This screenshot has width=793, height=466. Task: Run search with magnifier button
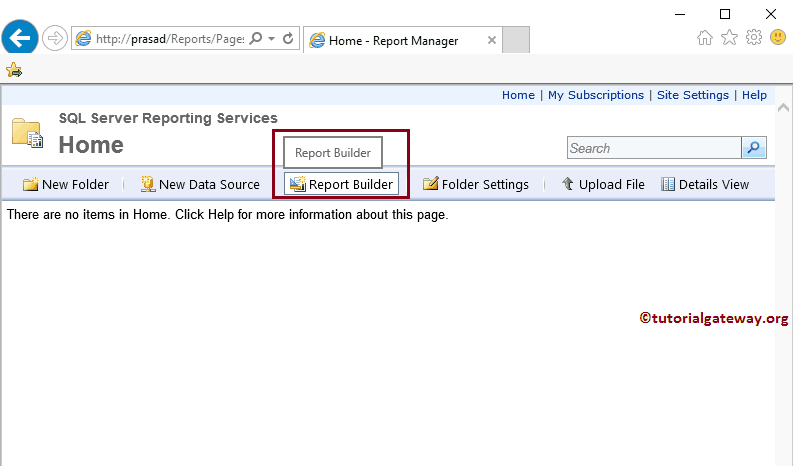pyautogui.click(x=754, y=148)
